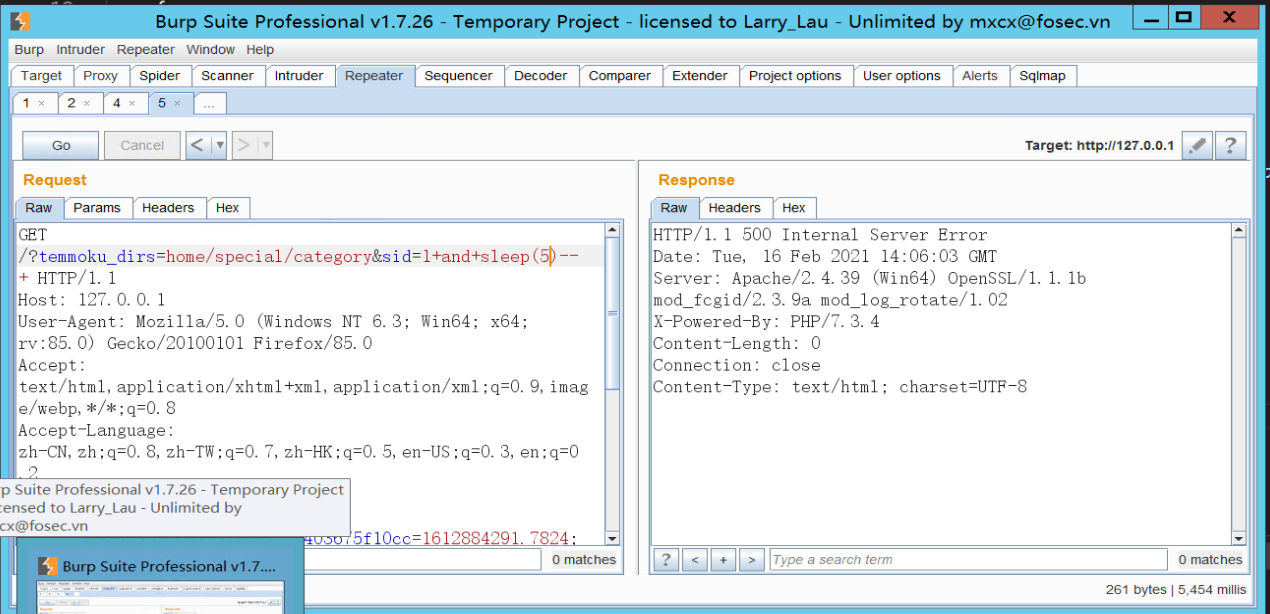The image size is (1270, 614).
Task: Expand the forward history dropdown arrow
Action: pos(265,145)
